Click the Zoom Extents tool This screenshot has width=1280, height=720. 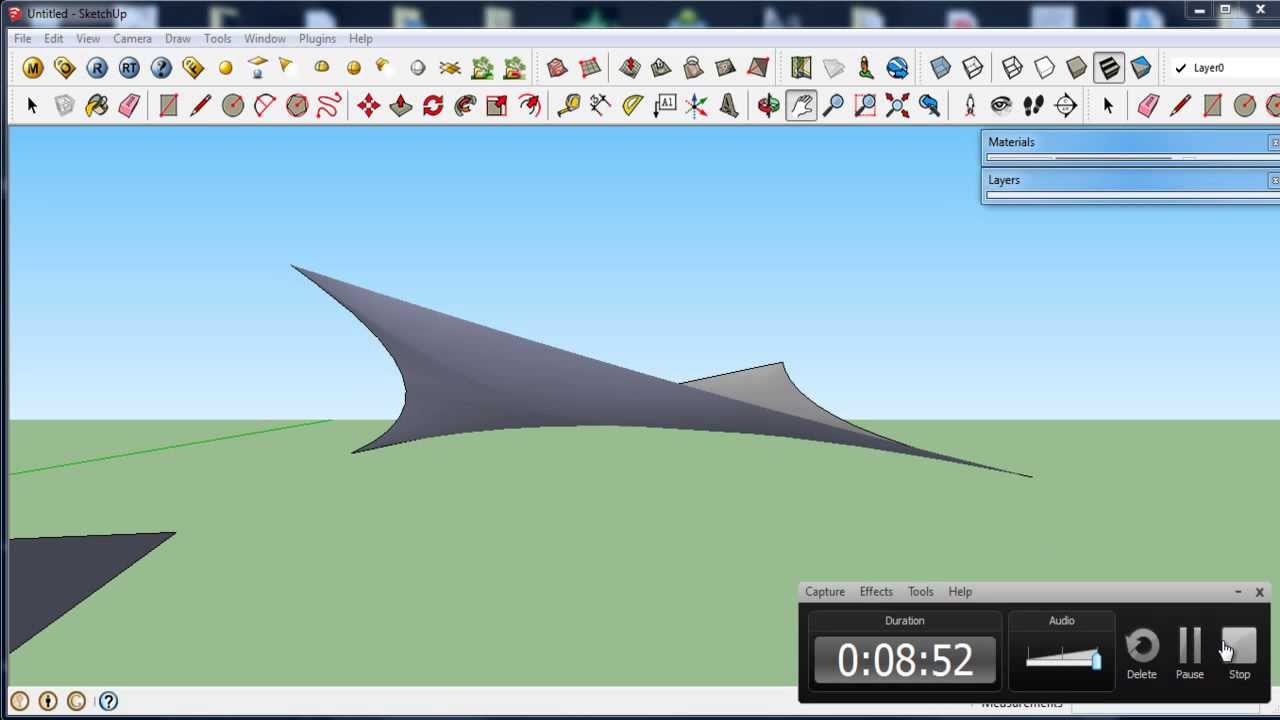pos(897,105)
